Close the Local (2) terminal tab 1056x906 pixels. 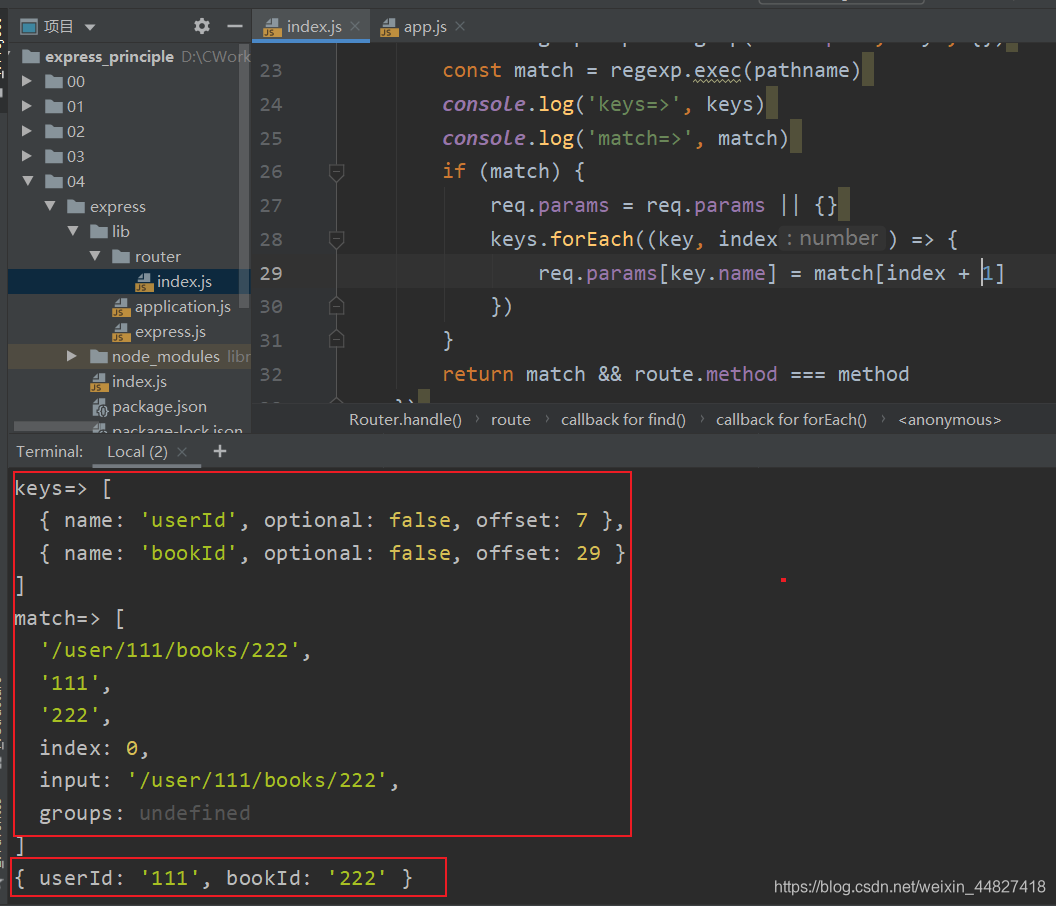coord(182,452)
